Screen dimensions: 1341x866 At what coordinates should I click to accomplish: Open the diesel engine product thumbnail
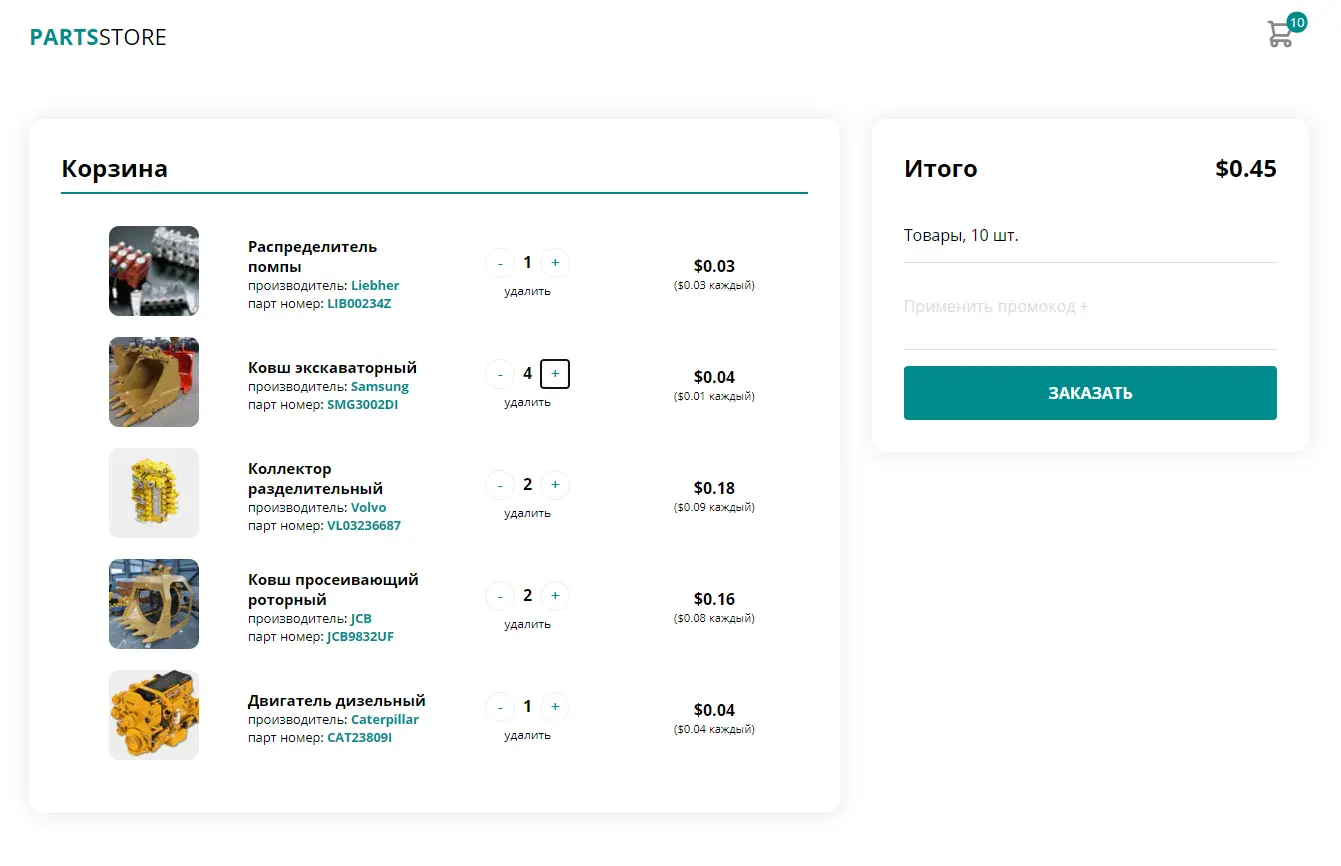coord(153,714)
